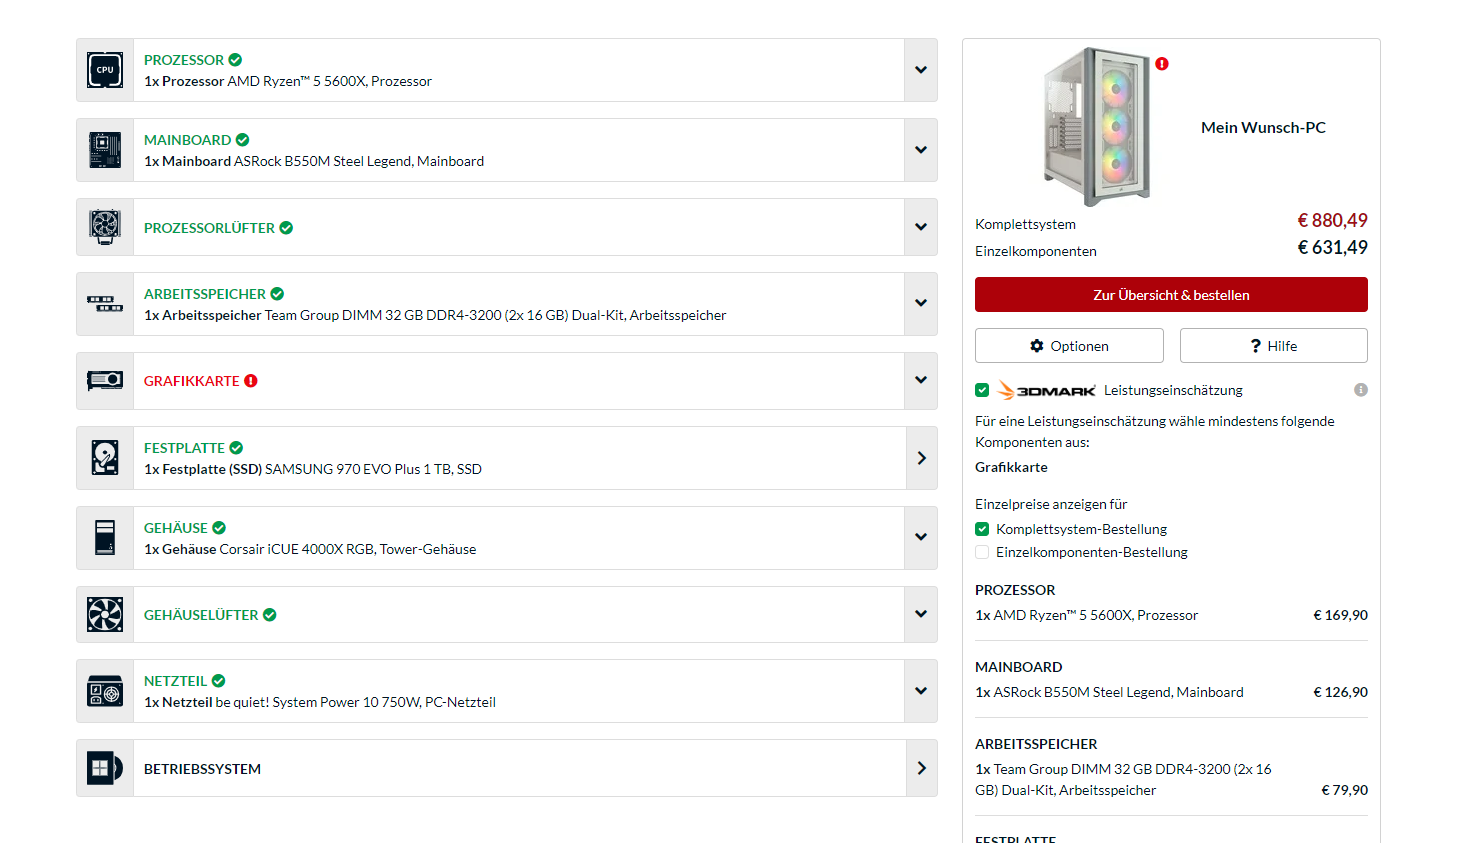Expand the Prozessorlüfter section chevron
The height and width of the screenshot is (843, 1481).
[921, 227]
